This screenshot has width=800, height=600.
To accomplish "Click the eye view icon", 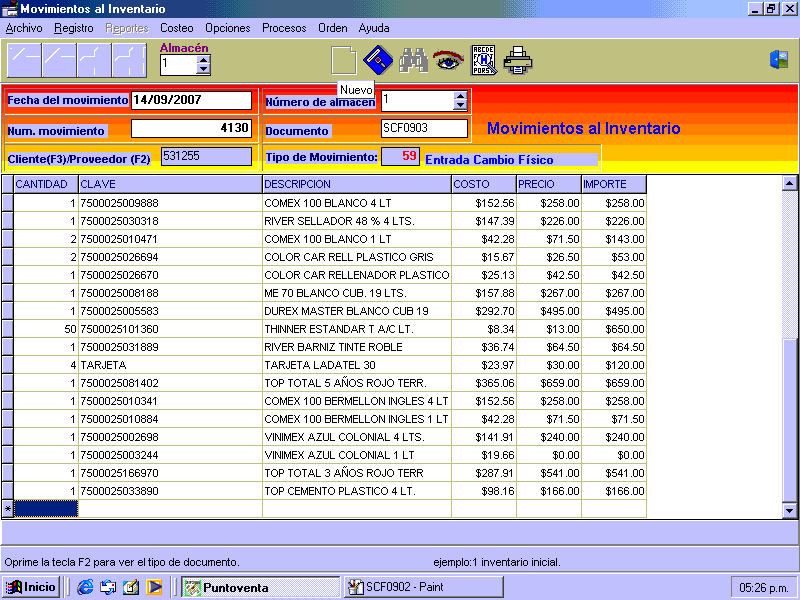I will coord(447,61).
